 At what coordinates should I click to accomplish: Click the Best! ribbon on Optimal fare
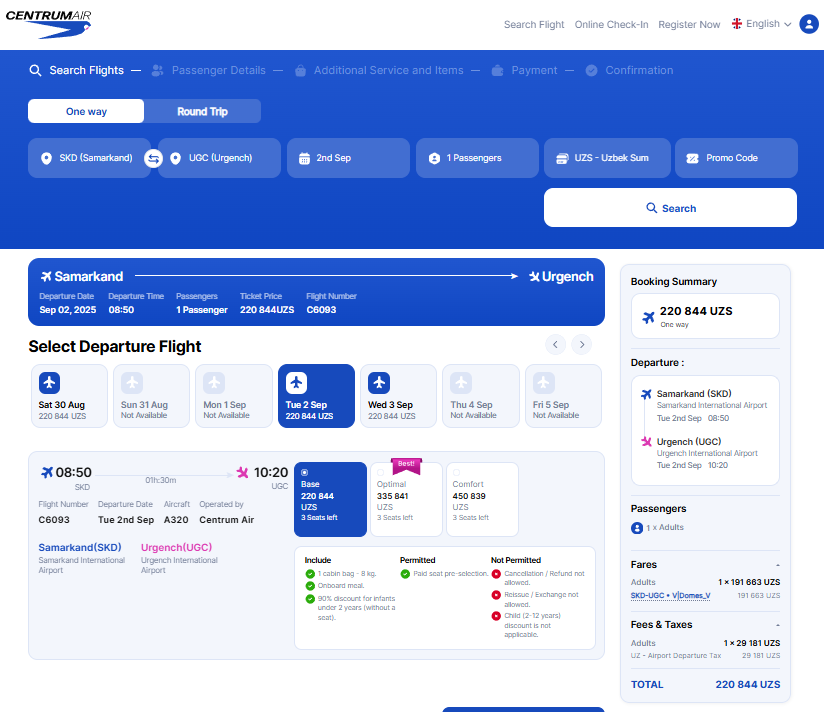pos(406,465)
